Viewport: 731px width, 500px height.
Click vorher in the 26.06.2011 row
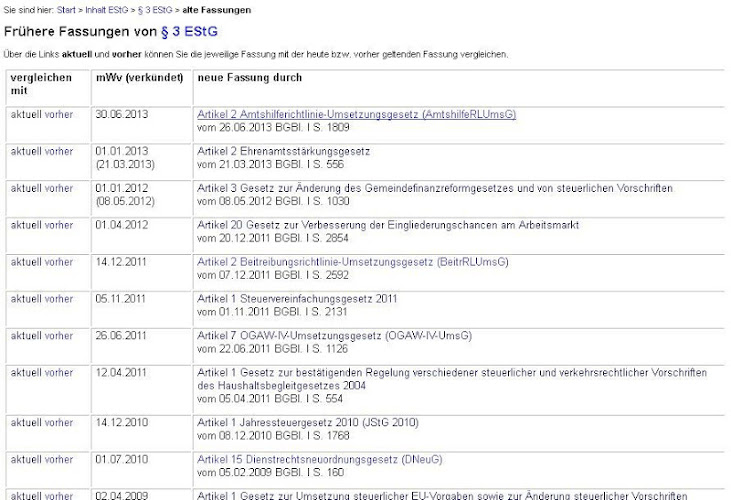coord(59,336)
